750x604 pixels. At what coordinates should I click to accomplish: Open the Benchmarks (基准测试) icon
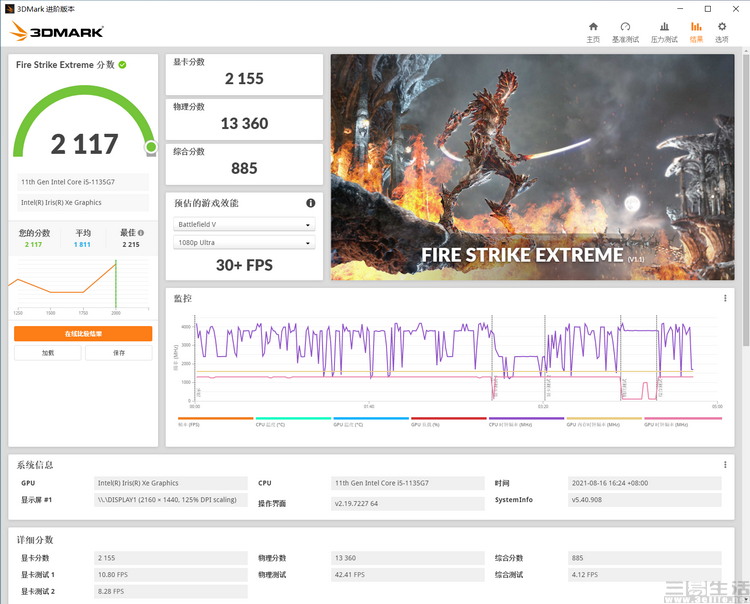click(625, 32)
